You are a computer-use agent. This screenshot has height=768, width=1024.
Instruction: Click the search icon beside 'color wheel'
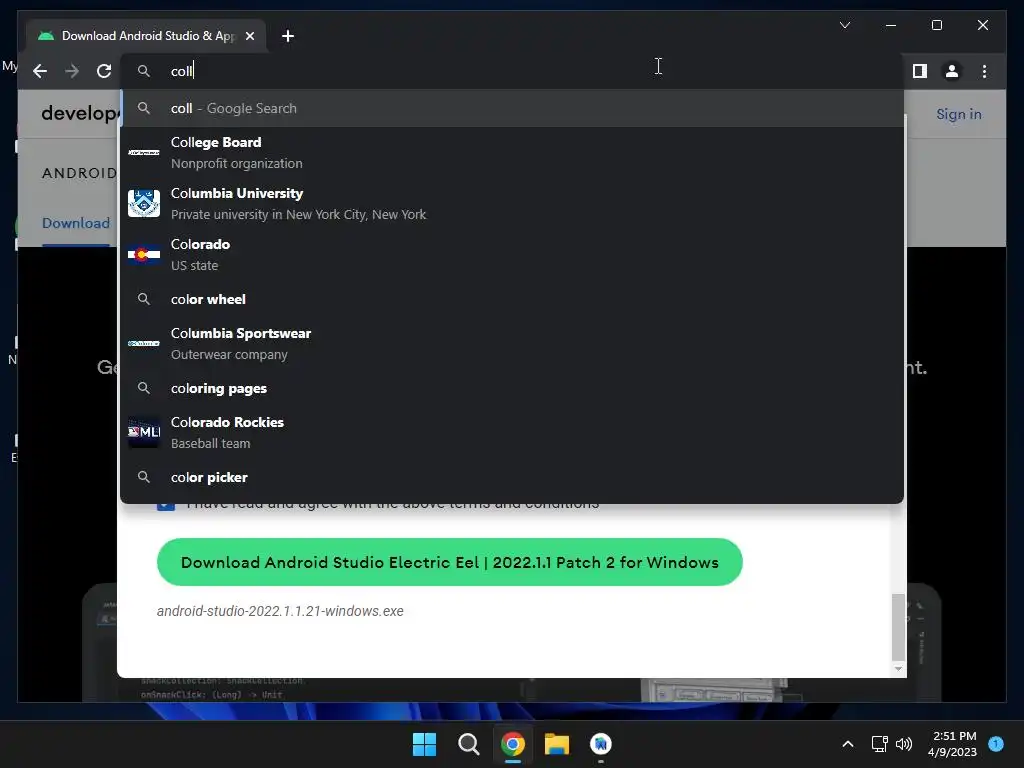point(144,299)
